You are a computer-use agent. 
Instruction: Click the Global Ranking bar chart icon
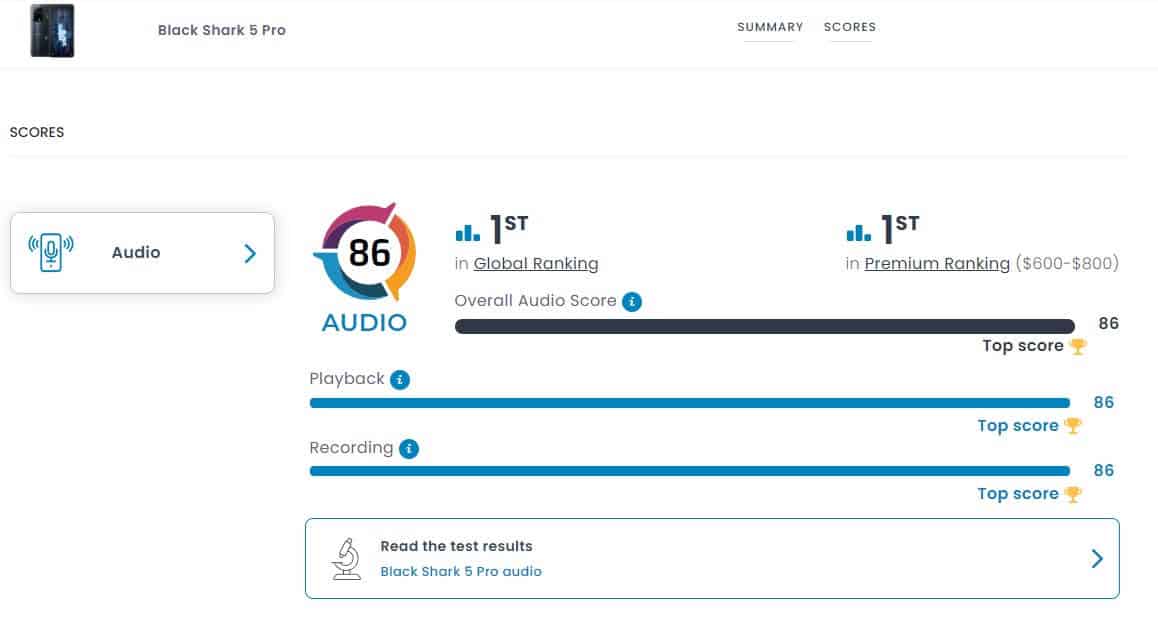click(467, 233)
